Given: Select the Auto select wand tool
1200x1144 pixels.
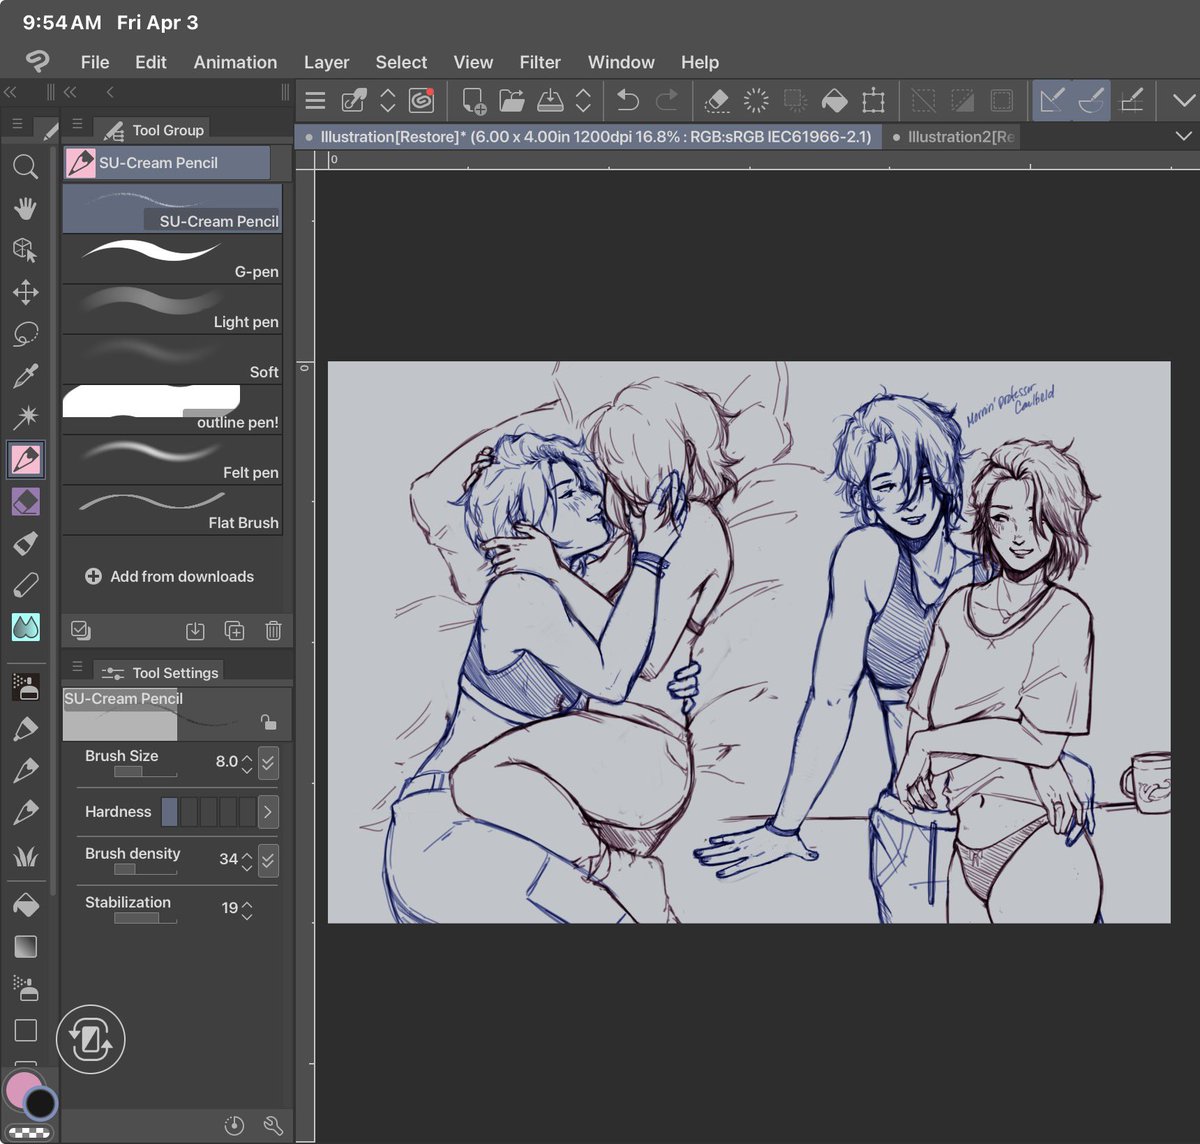Looking at the screenshot, I should click(25, 417).
